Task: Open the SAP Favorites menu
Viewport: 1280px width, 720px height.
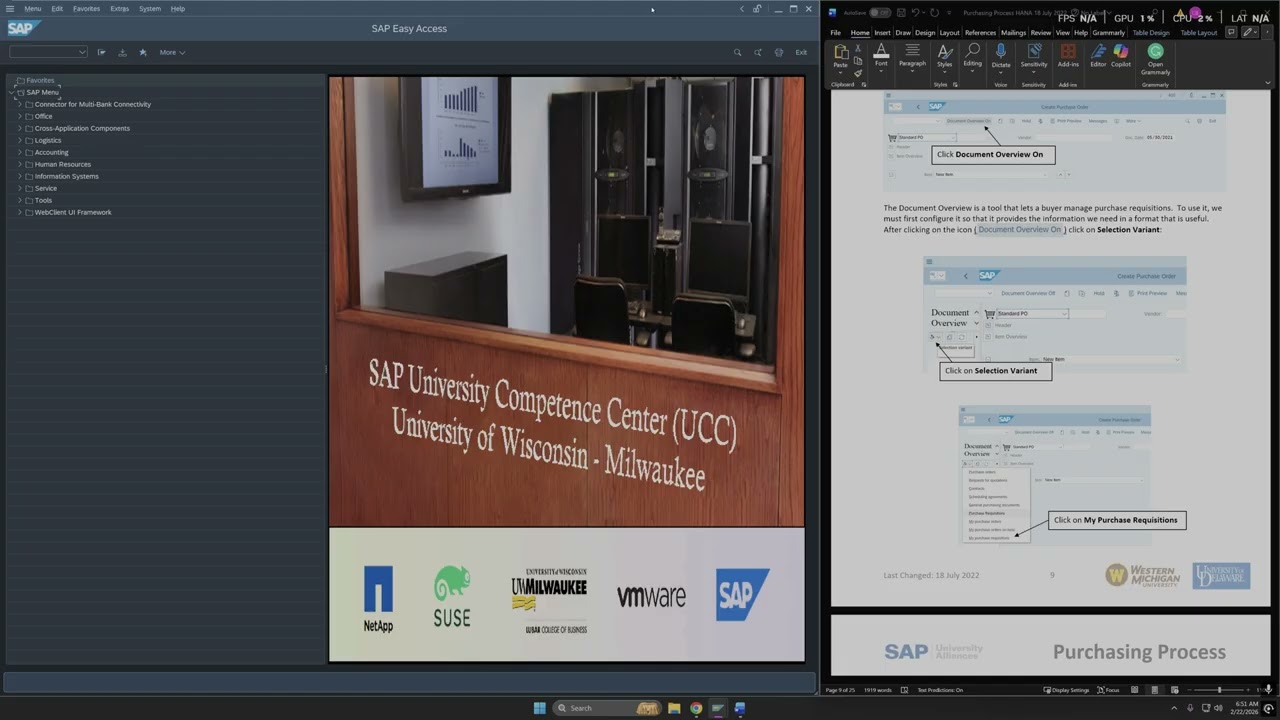Action: pyautogui.click(x=86, y=8)
